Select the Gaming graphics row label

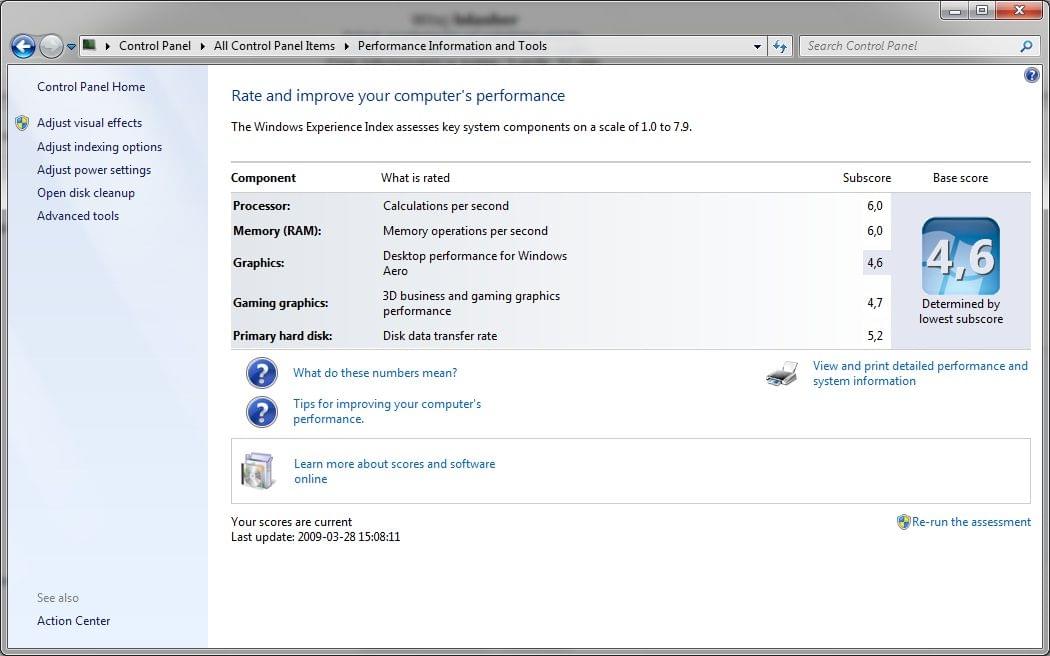click(x=281, y=303)
